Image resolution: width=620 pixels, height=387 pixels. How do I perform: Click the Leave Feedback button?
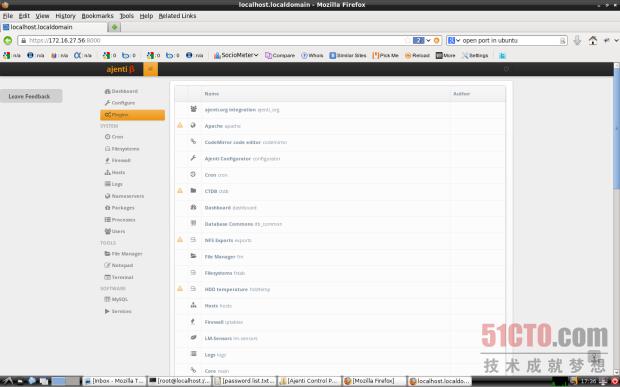coord(31,96)
